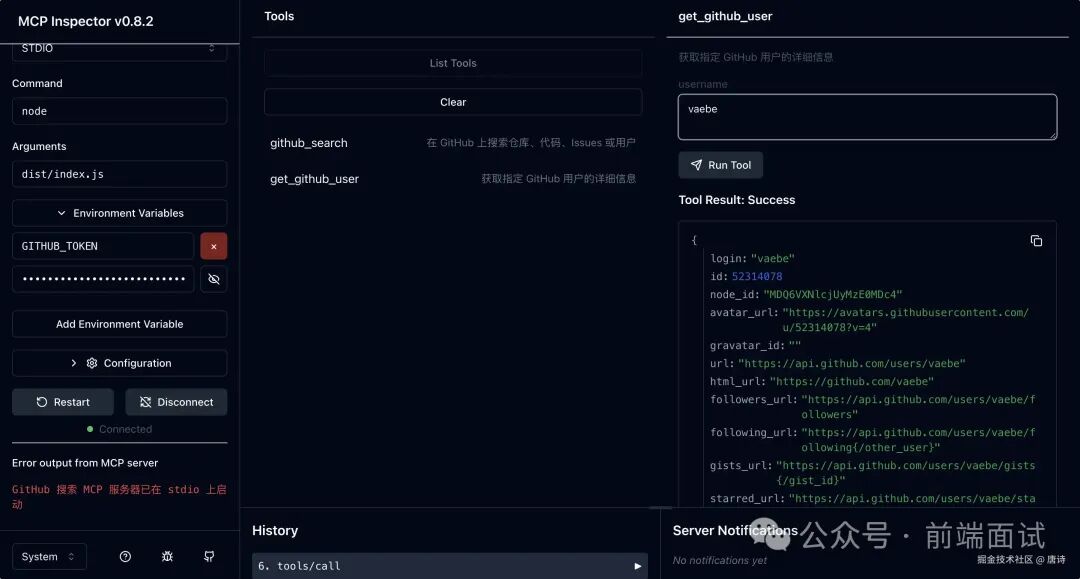Collapse the Environment Variables section
Image resolution: width=1080 pixels, height=579 pixels.
click(119, 213)
